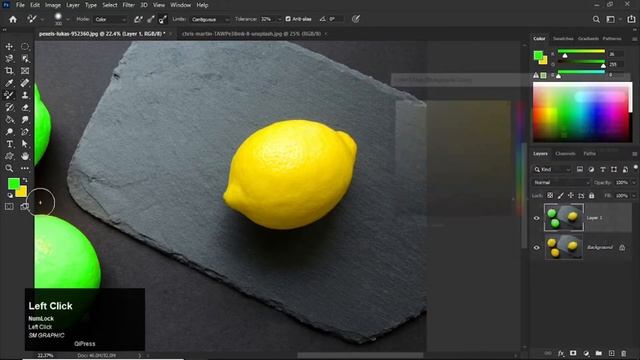This screenshot has height=360, width=640.
Task: Open the layer filter Kind dropdown
Action: 552,169
